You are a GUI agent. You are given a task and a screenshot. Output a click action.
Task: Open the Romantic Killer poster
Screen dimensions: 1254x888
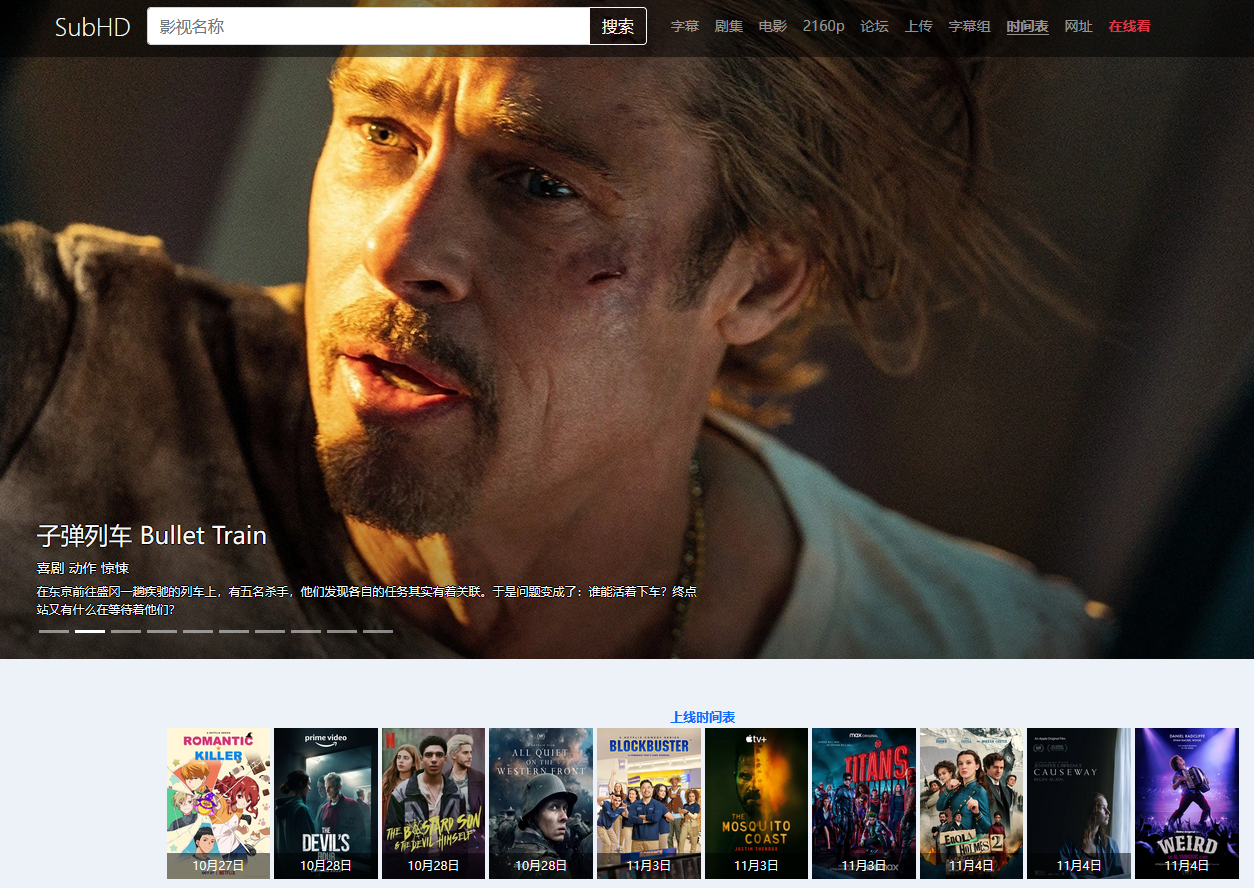218,803
